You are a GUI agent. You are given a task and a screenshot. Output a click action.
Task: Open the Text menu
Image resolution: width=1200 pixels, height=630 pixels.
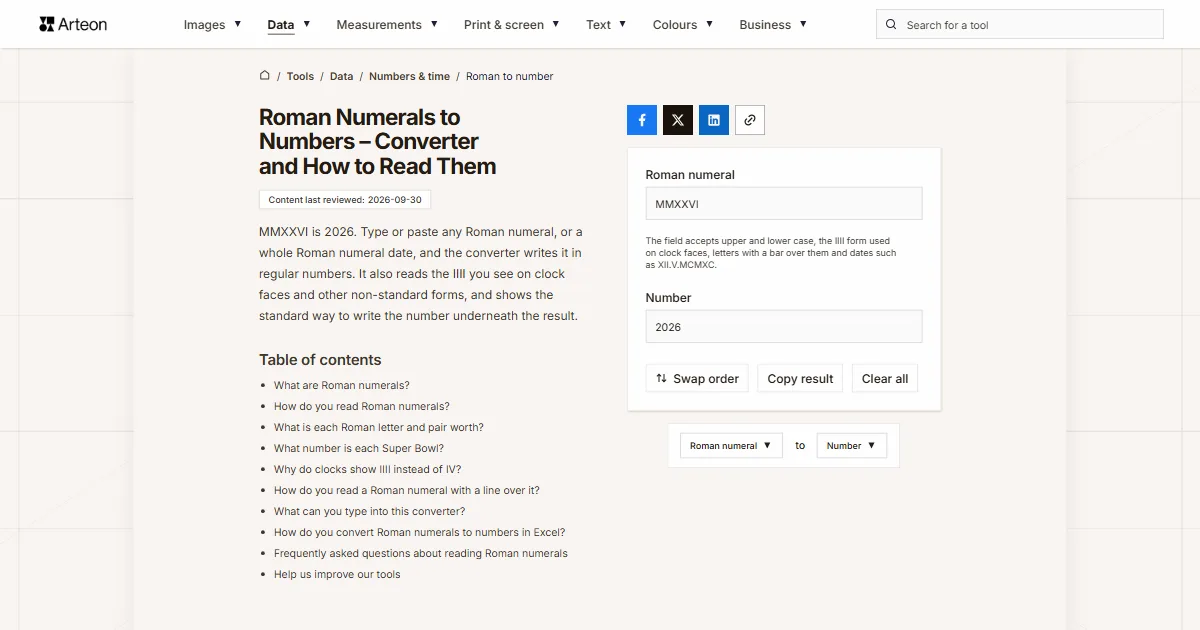pos(606,25)
